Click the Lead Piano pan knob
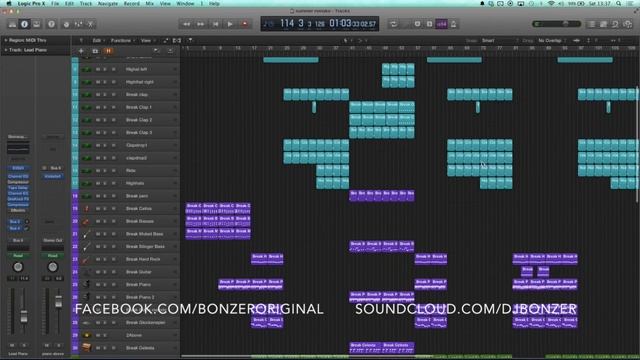The width and height of the screenshot is (640, 360). (18, 267)
